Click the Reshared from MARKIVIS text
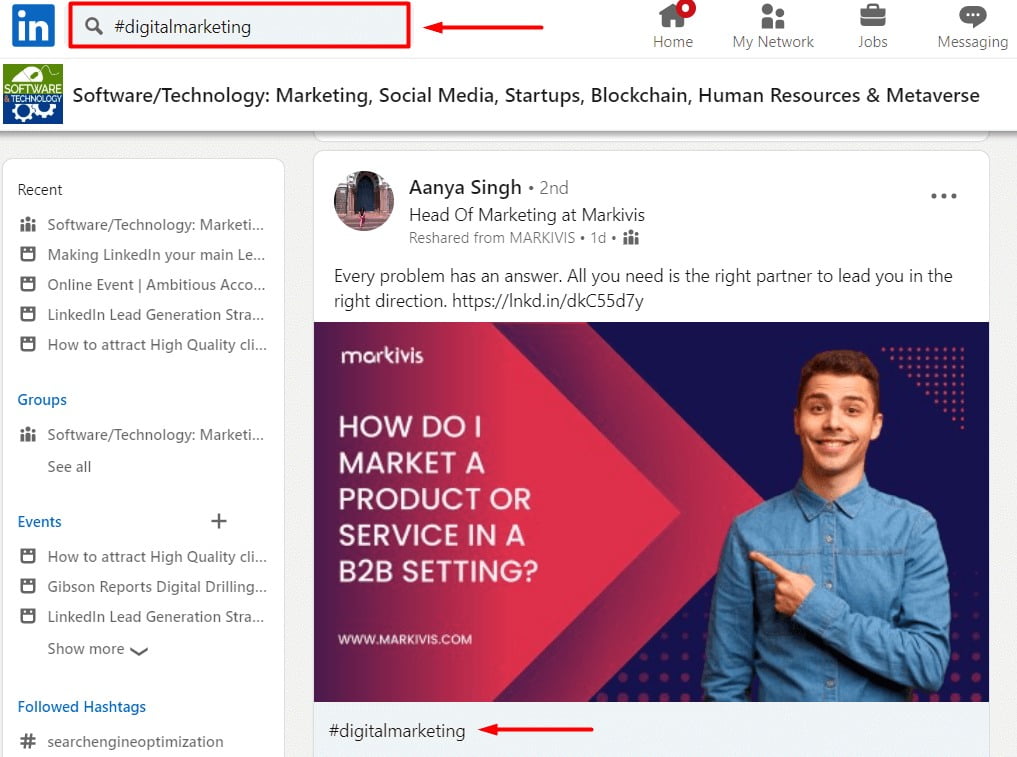Screen dimensions: 1017x757 [x=492, y=238]
